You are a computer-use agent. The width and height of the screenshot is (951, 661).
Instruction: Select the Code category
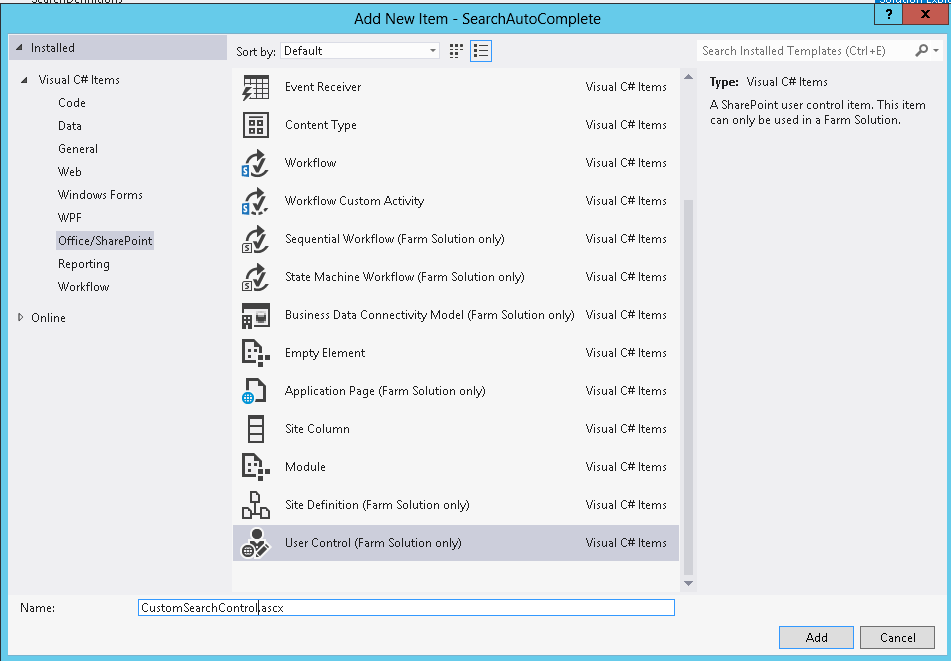[x=72, y=103]
